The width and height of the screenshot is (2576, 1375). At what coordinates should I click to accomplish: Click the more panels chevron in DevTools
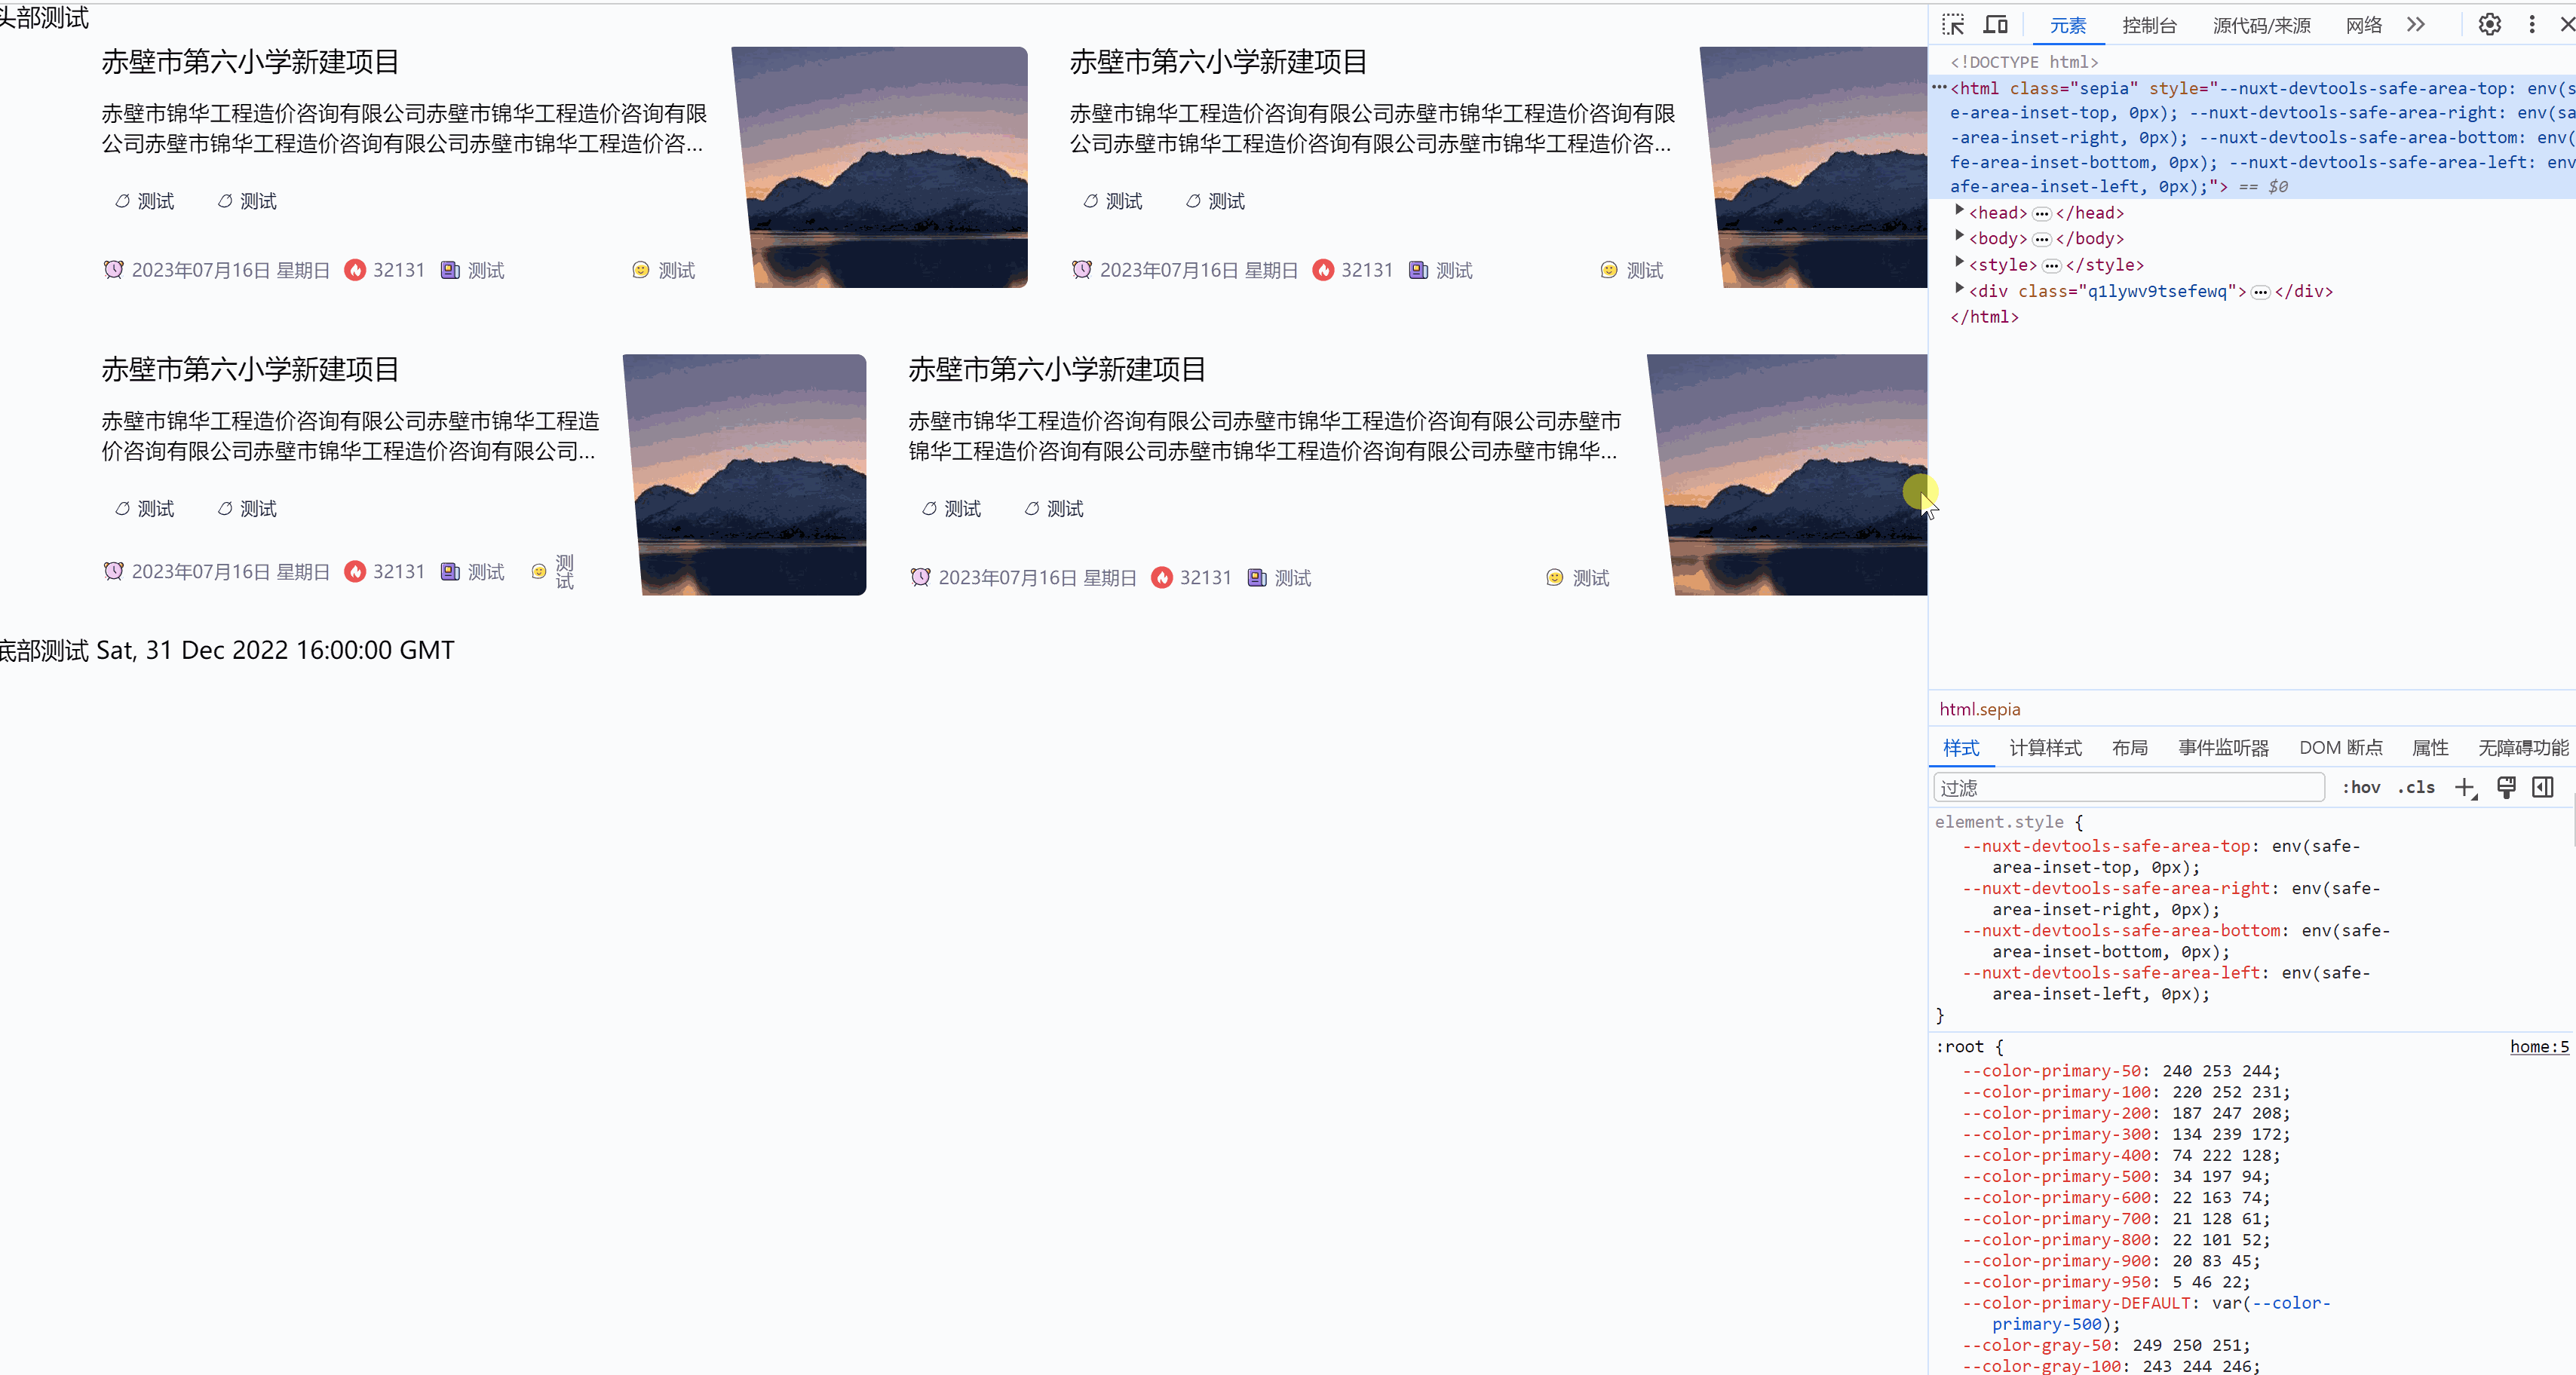(x=2416, y=24)
